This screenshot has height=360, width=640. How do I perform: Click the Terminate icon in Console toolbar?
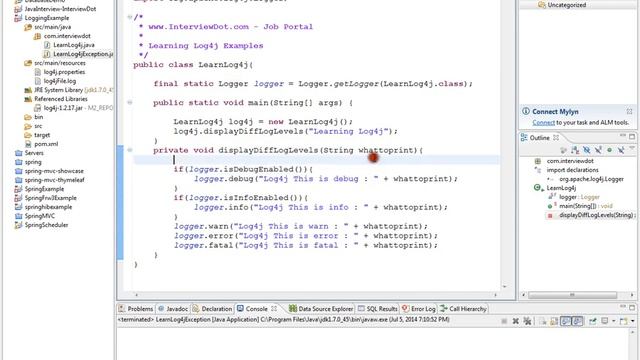point(504,321)
